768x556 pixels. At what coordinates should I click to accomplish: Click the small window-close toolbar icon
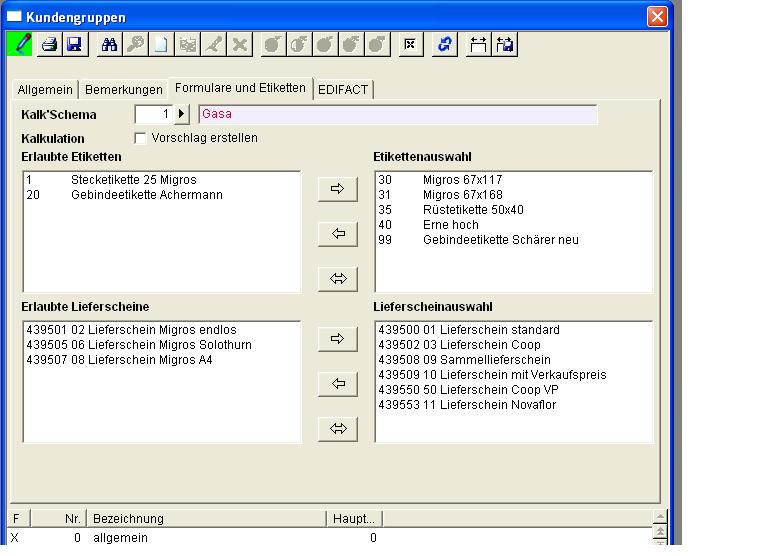(x=410, y=45)
